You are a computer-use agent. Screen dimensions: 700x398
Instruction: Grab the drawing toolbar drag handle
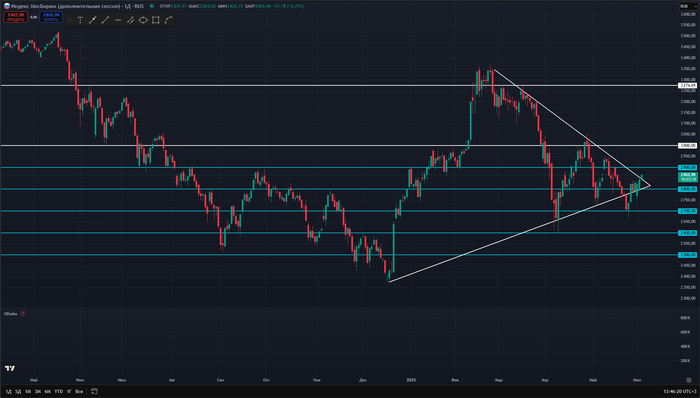coord(69,20)
